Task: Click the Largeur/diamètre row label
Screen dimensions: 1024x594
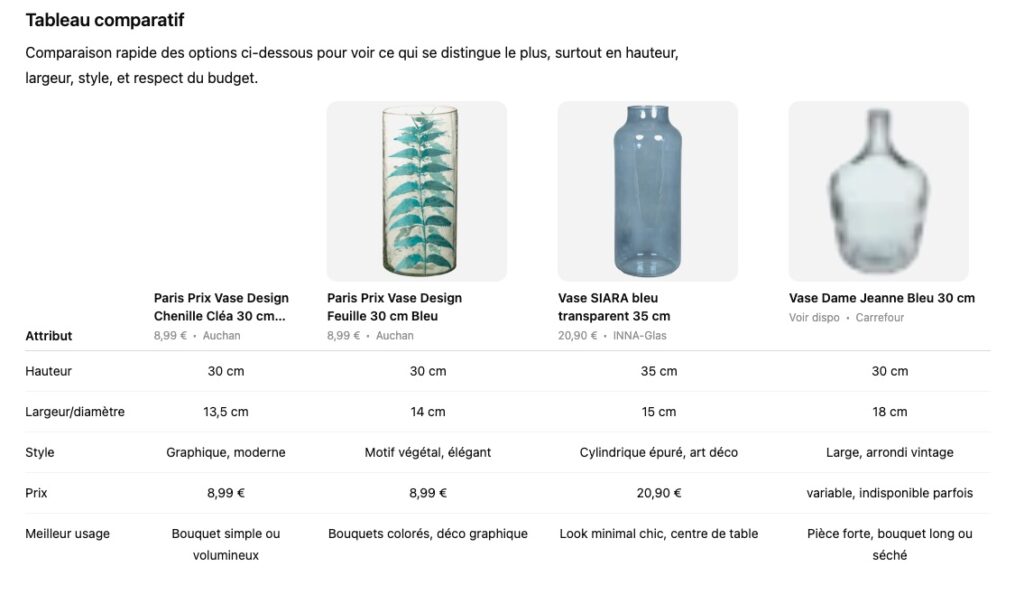Action: (x=75, y=412)
